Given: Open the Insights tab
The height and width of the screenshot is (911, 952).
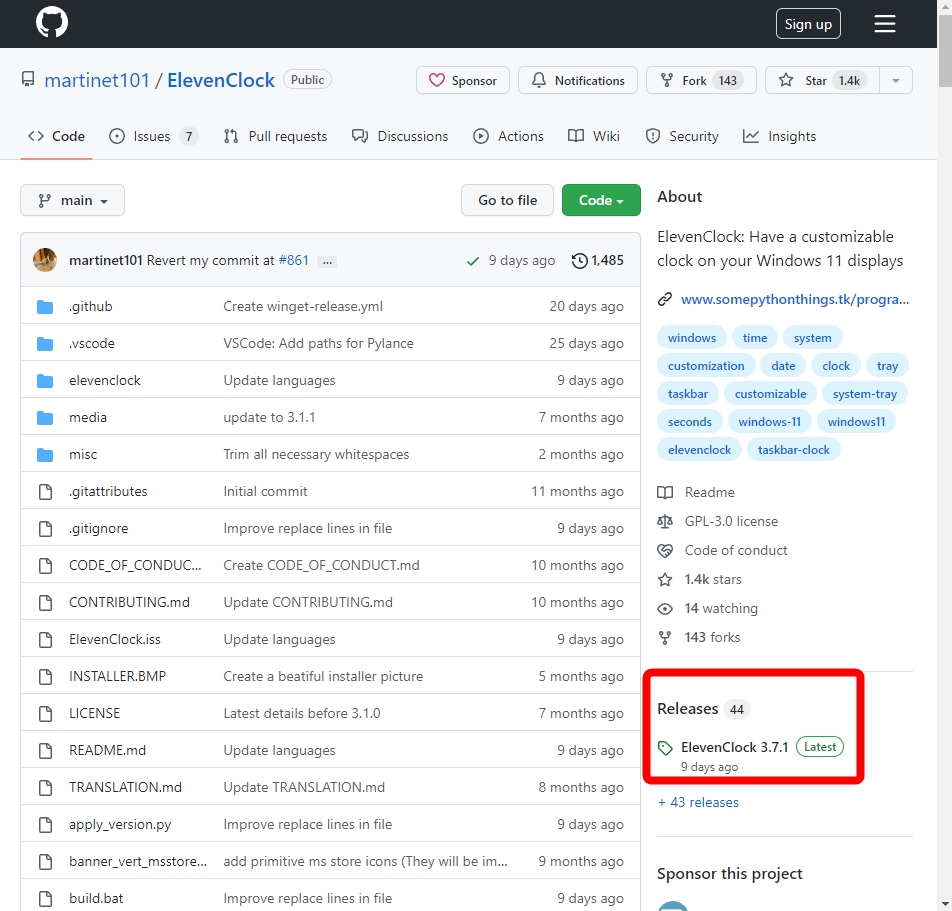Looking at the screenshot, I should 780,136.
